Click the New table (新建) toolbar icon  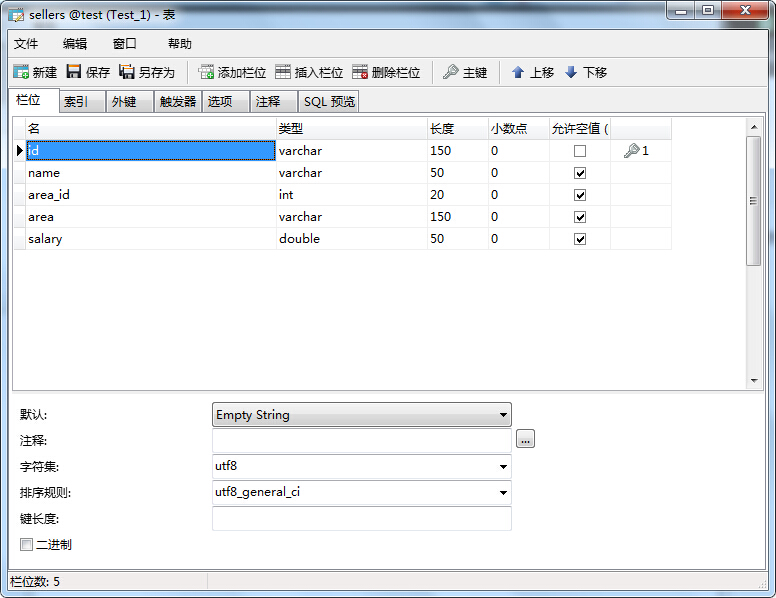coord(21,72)
